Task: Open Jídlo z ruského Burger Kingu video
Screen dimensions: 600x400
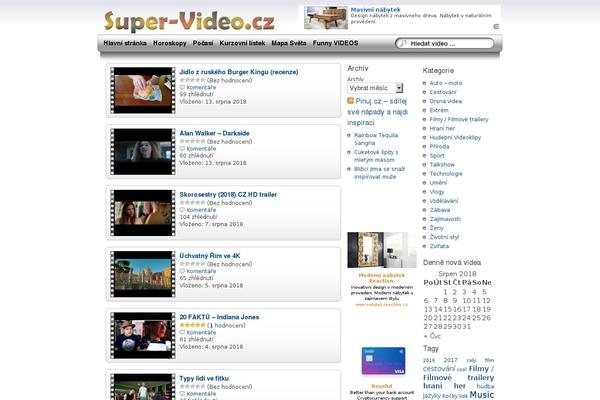Action: (x=239, y=72)
